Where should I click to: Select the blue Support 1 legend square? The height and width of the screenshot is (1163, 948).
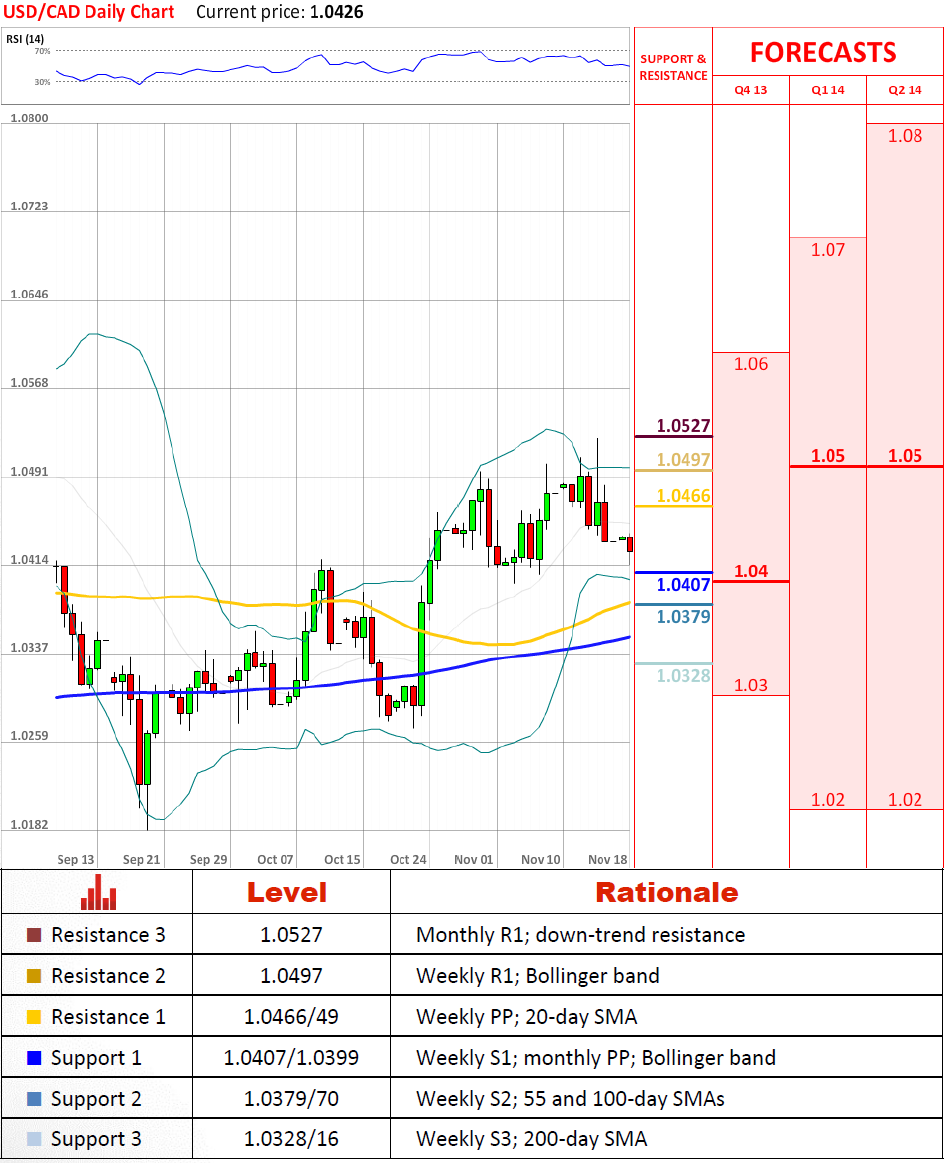click(x=34, y=1058)
